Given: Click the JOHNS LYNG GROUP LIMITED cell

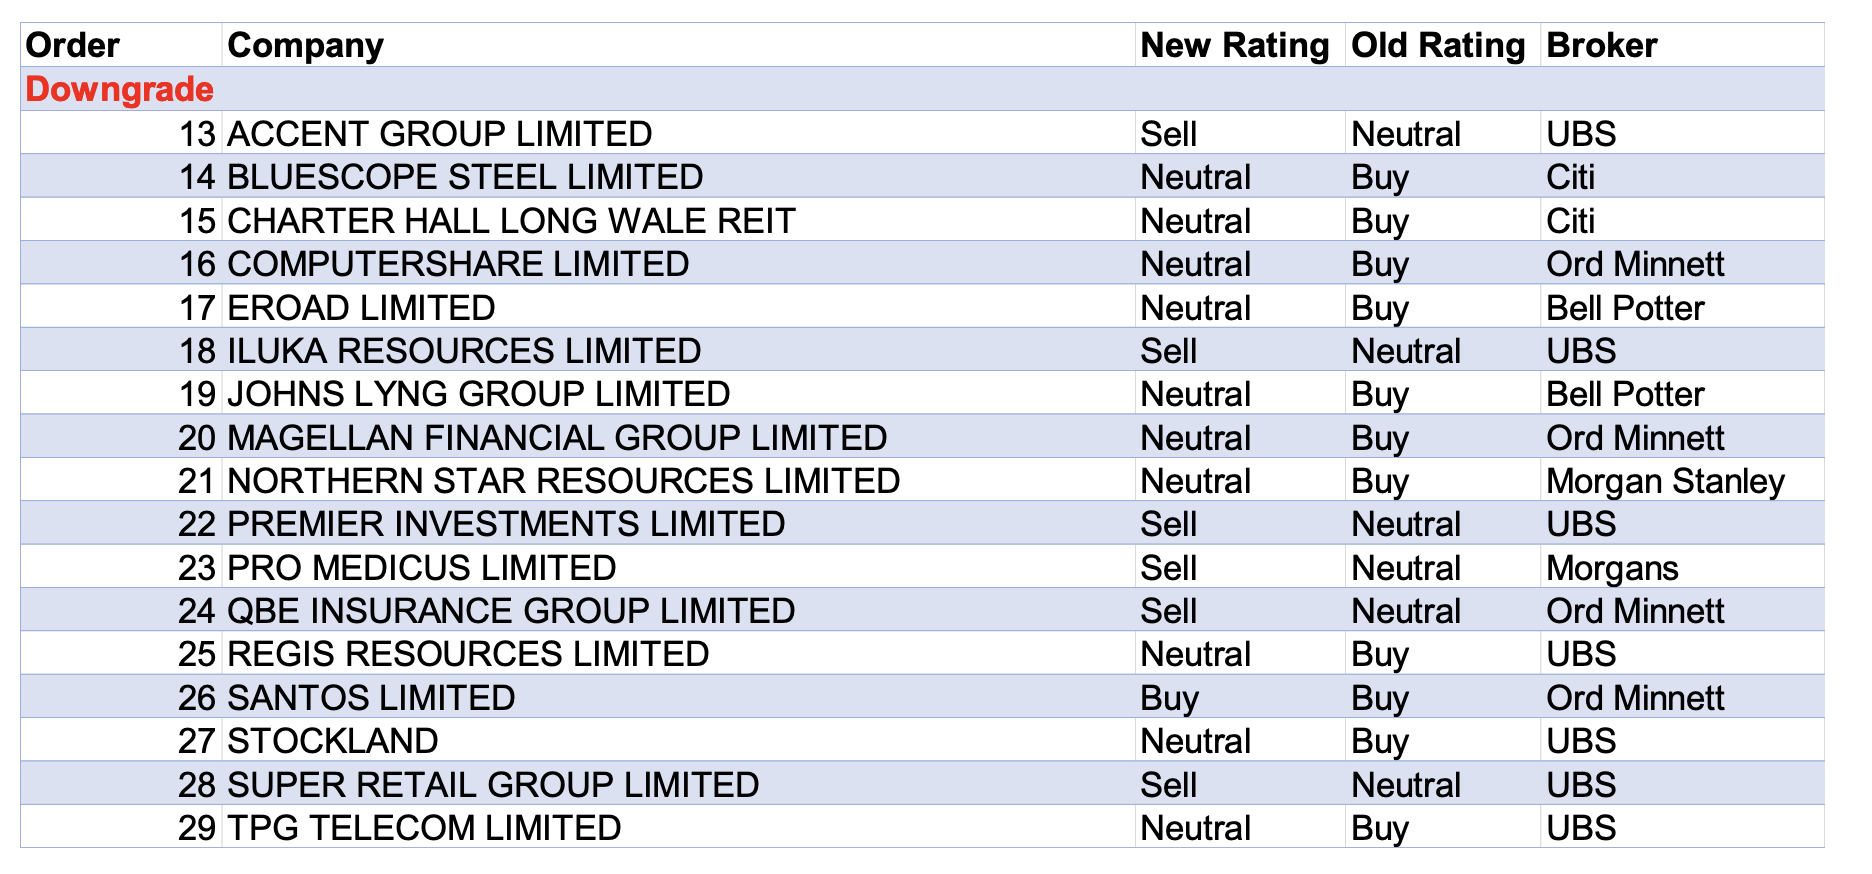Looking at the screenshot, I should pos(478,394).
